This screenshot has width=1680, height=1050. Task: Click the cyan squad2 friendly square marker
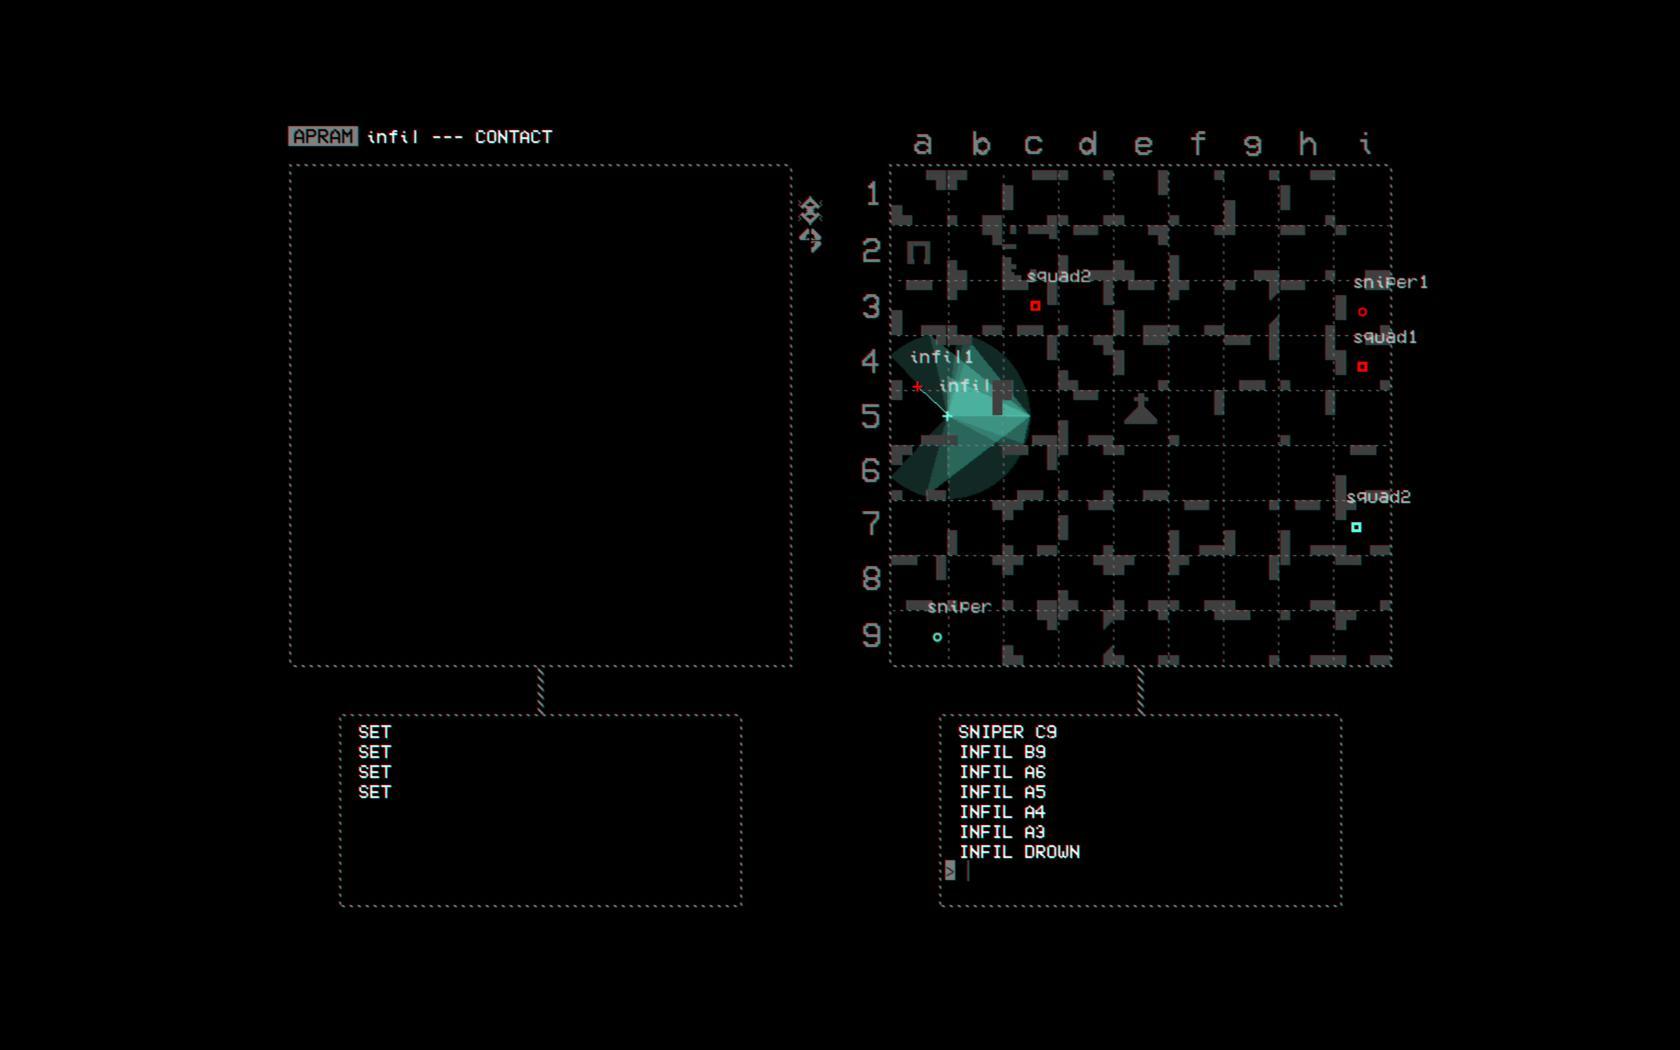1356,527
